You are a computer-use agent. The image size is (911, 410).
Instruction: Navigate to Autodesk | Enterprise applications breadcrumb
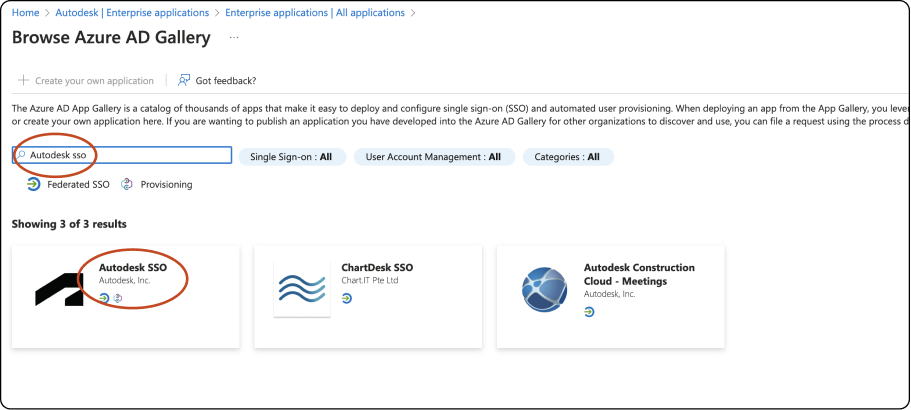pos(133,13)
